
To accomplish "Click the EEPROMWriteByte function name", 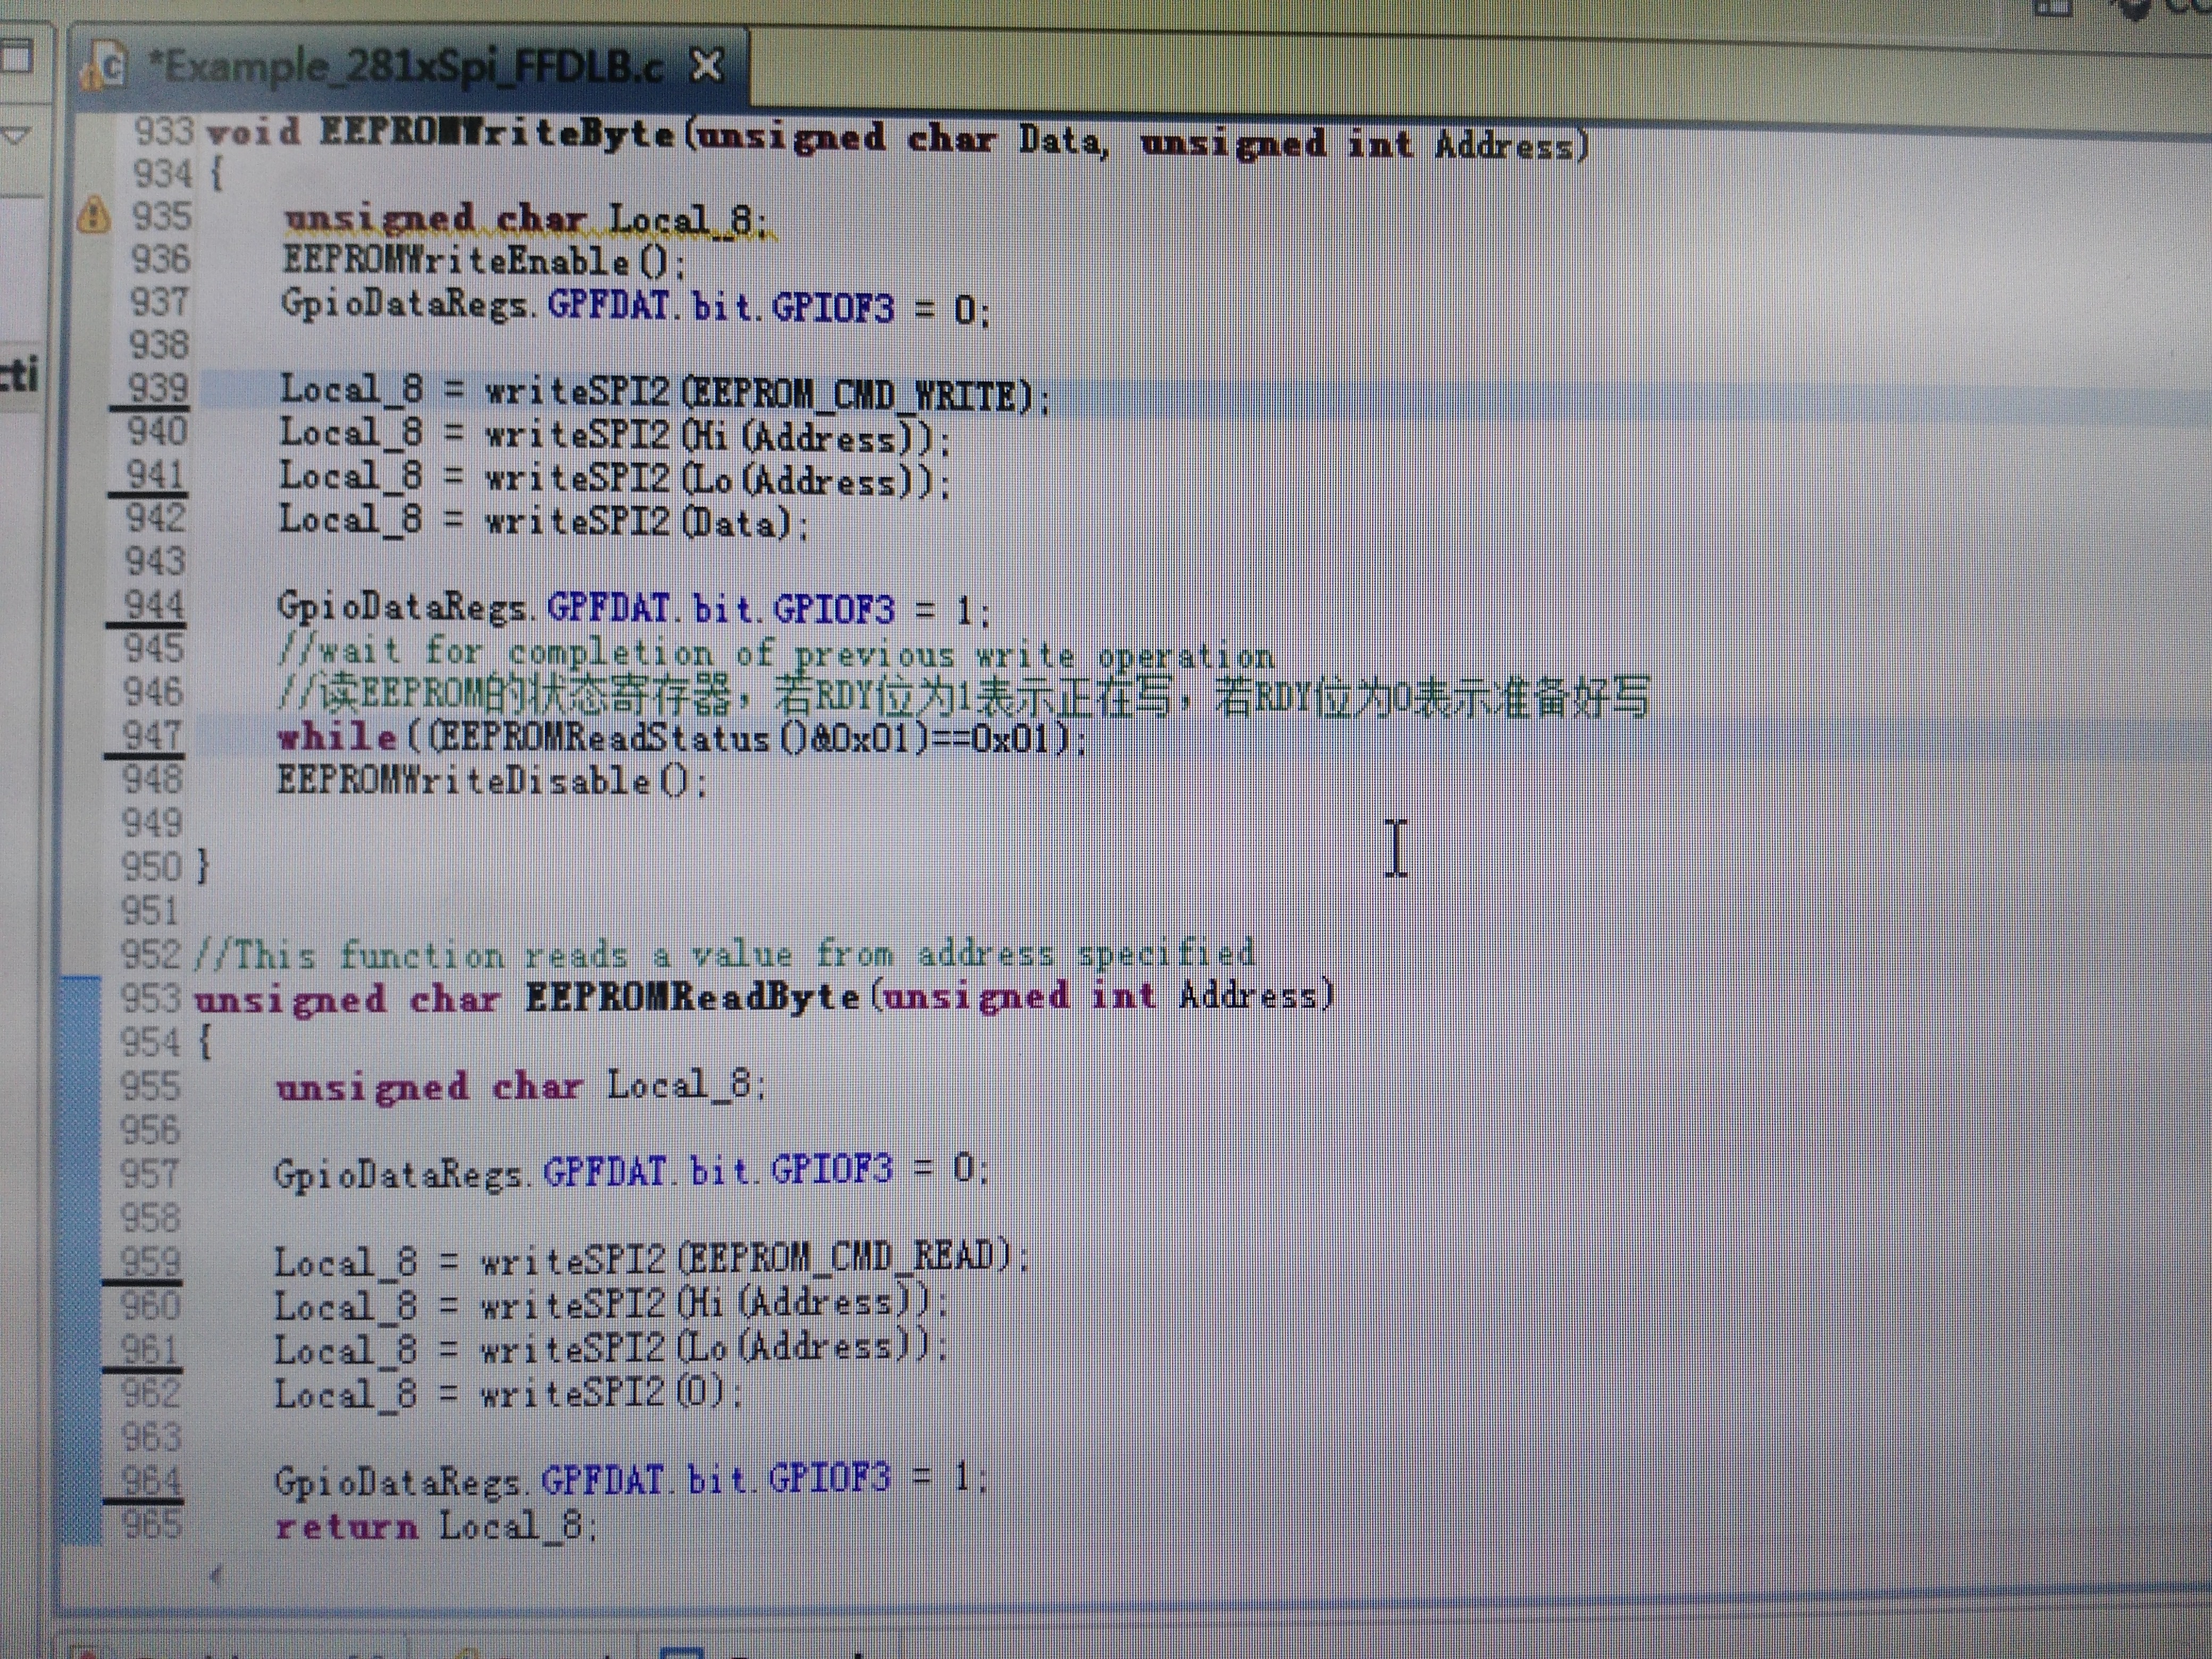I will [x=497, y=133].
